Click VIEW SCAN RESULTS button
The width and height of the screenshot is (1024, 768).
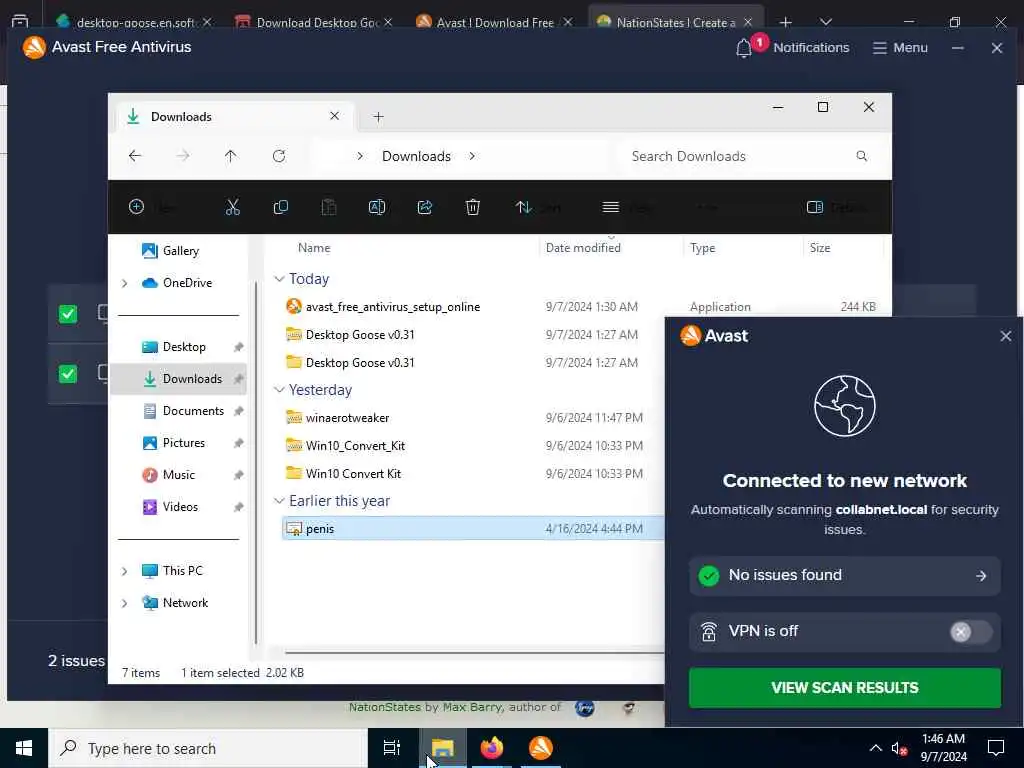(x=844, y=688)
